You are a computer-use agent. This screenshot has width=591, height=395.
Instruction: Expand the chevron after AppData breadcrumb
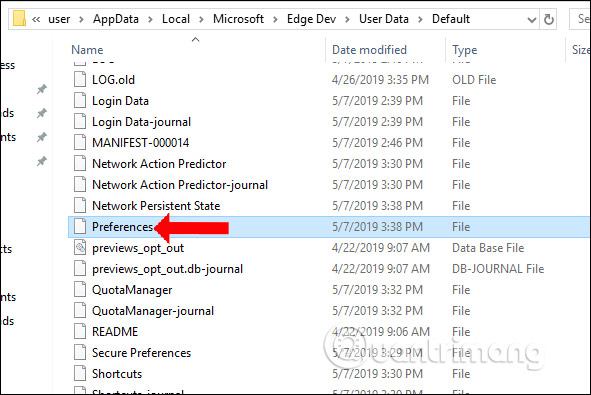point(150,19)
